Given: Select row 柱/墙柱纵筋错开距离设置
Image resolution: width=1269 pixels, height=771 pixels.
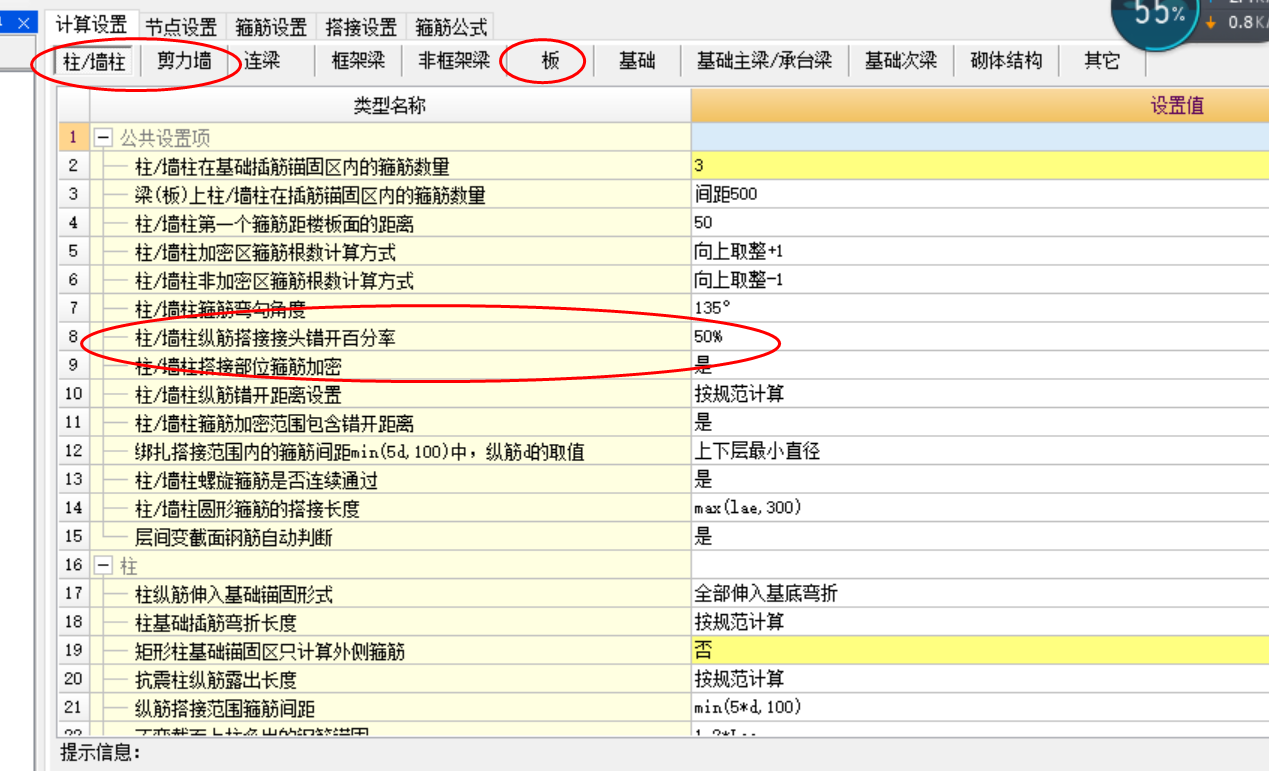Looking at the screenshot, I should [238, 395].
